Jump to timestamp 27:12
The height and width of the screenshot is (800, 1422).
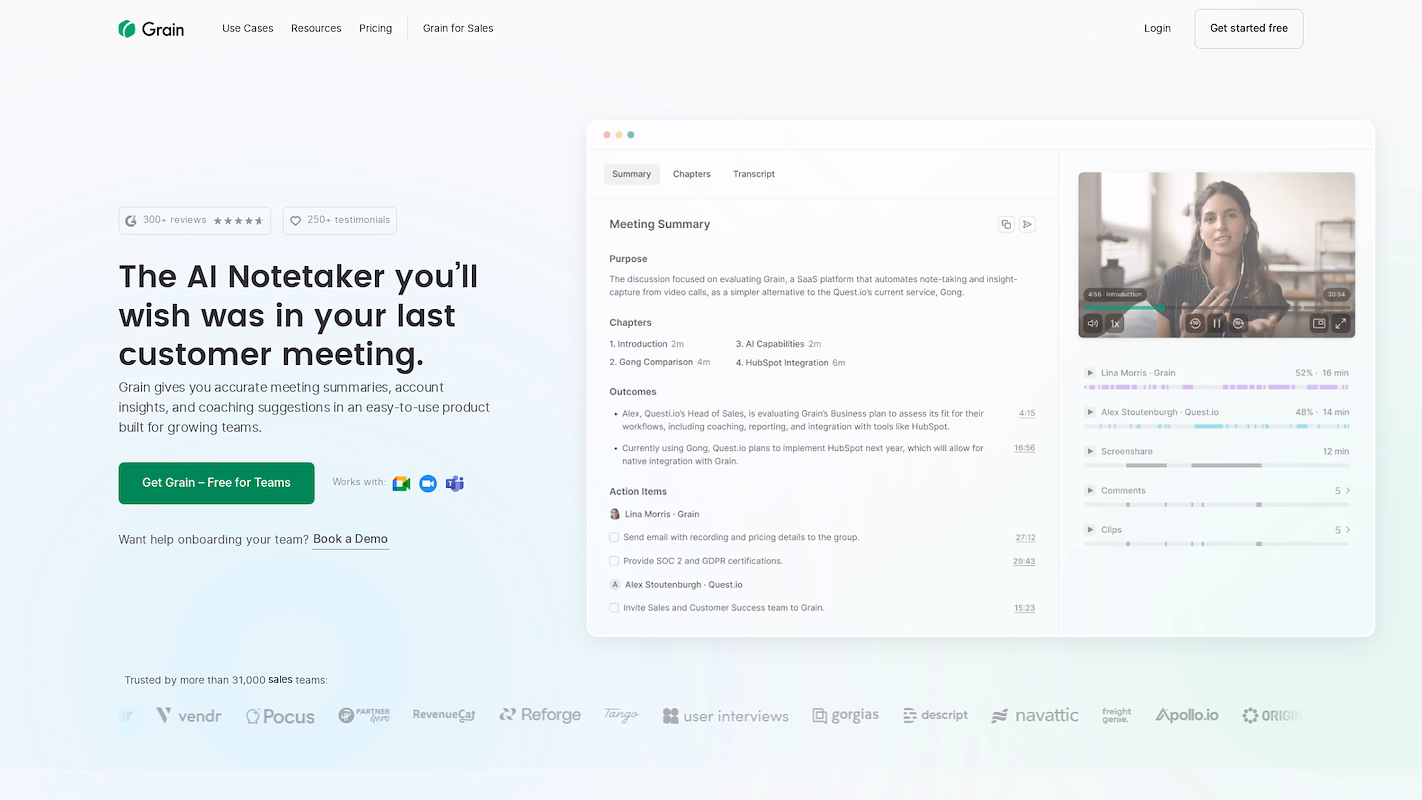coord(1025,537)
